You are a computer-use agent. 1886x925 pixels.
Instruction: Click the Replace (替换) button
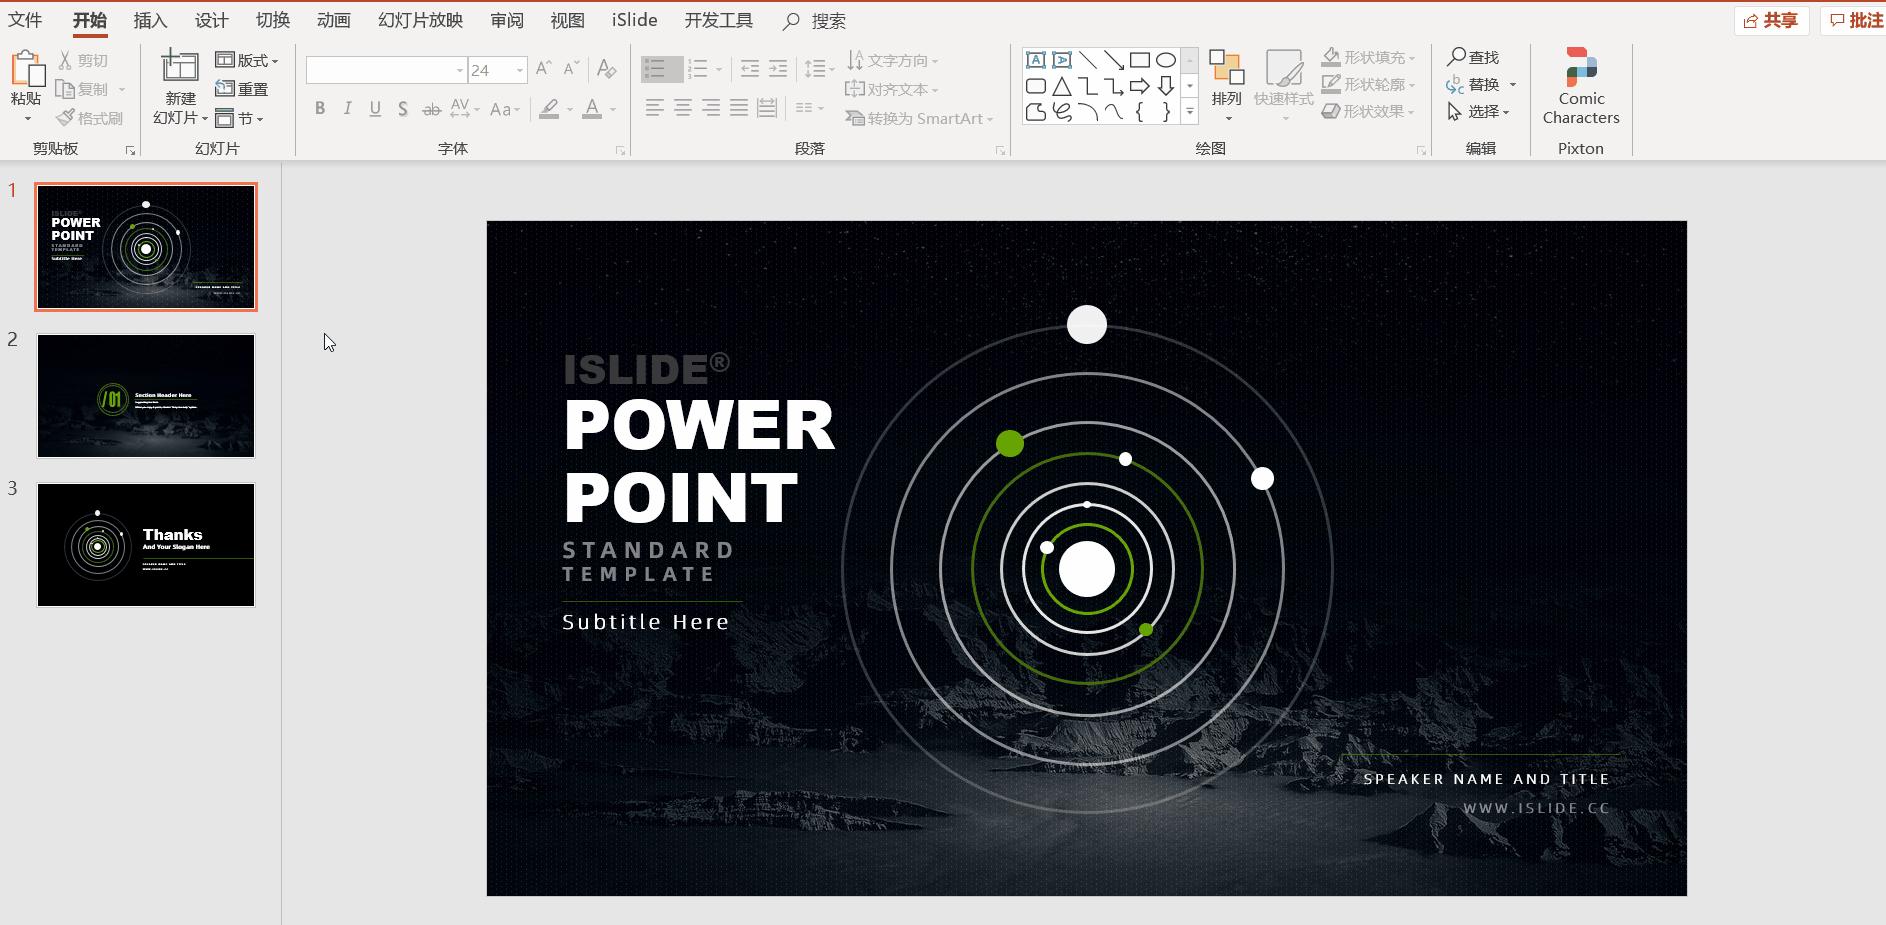[1482, 84]
